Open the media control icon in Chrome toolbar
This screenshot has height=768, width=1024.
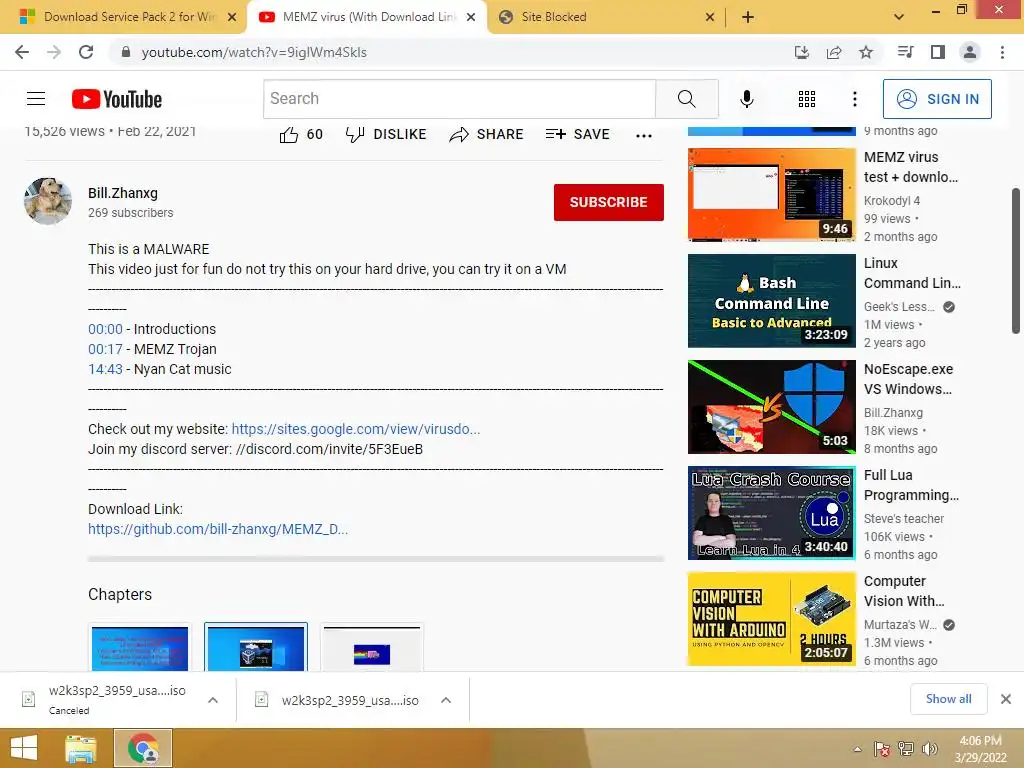pos(905,52)
